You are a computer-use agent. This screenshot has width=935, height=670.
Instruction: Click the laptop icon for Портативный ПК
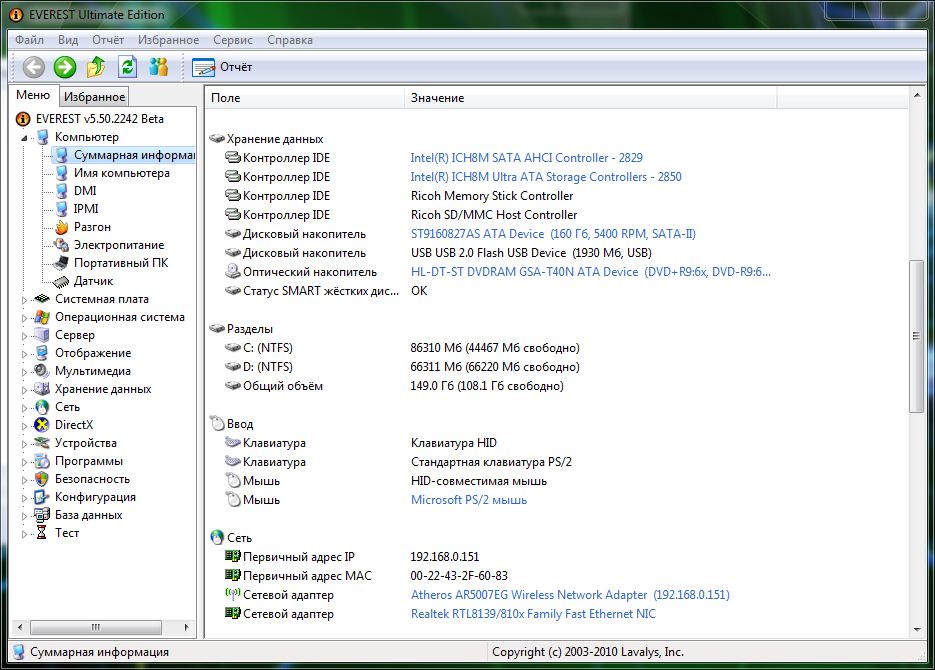(61, 263)
